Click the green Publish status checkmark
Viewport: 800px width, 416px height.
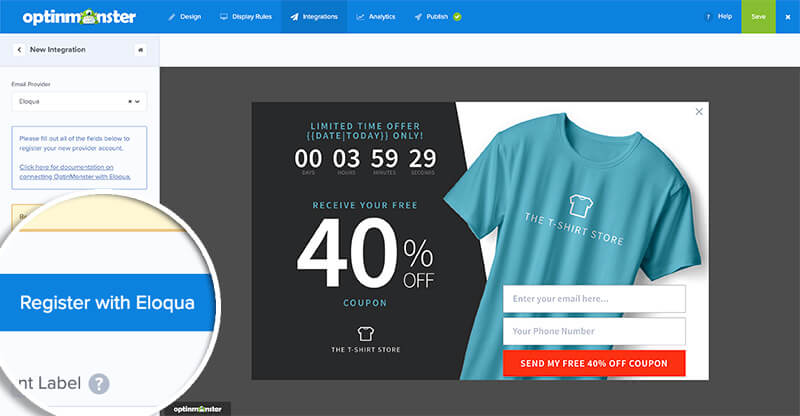click(x=457, y=17)
